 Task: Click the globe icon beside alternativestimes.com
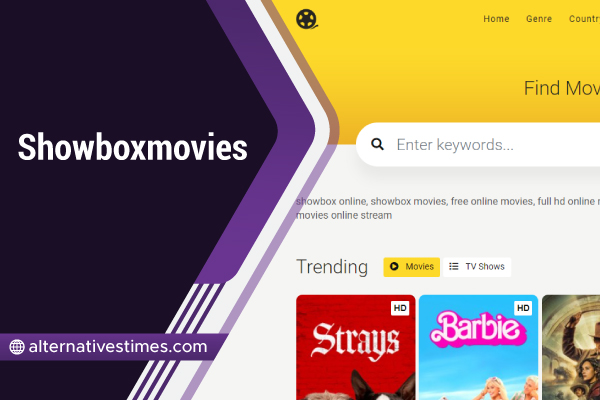pos(17,347)
